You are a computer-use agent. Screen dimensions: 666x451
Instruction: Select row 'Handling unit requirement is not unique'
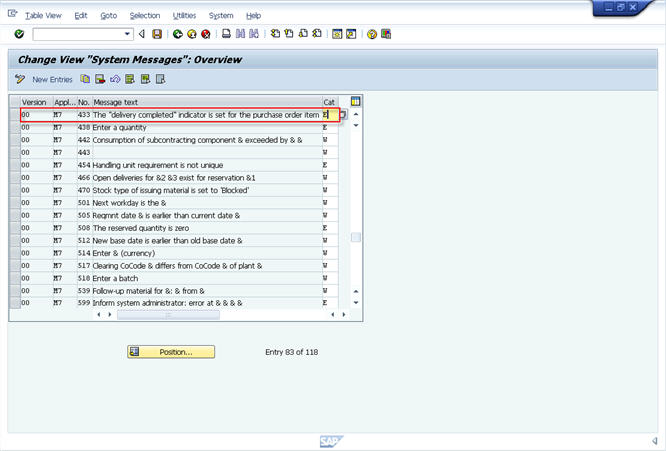pos(14,164)
